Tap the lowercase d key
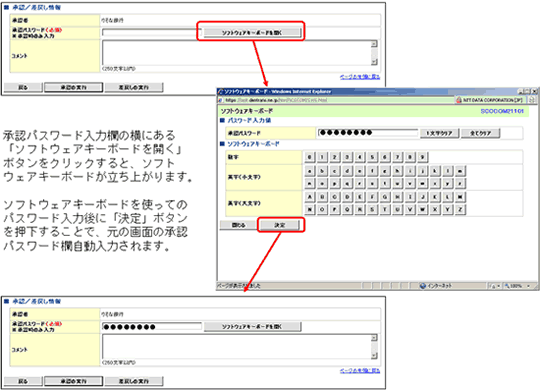The height and width of the screenshot is (390, 540). pos(347,171)
